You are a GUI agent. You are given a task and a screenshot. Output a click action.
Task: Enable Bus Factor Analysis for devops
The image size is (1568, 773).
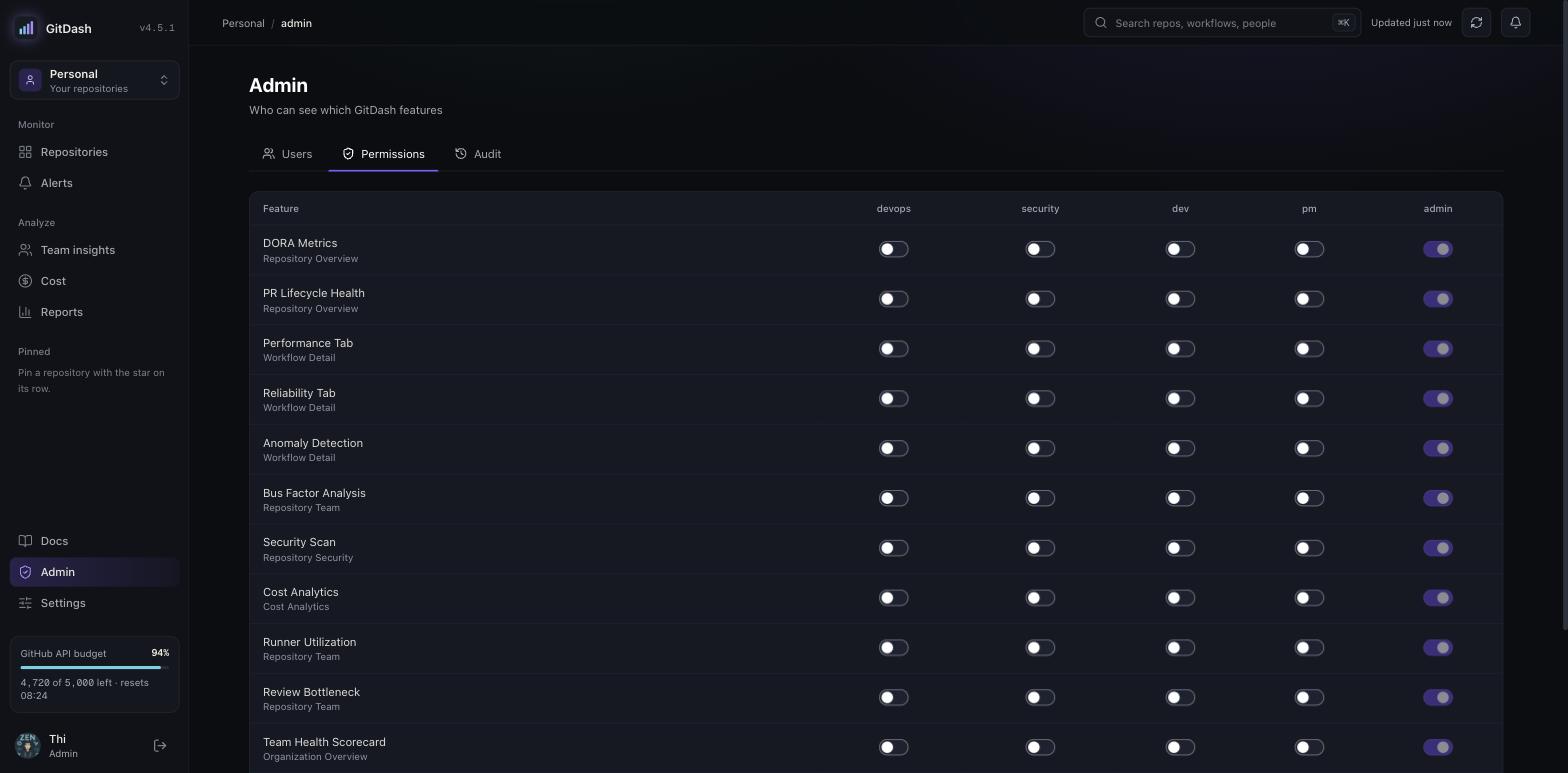893,498
